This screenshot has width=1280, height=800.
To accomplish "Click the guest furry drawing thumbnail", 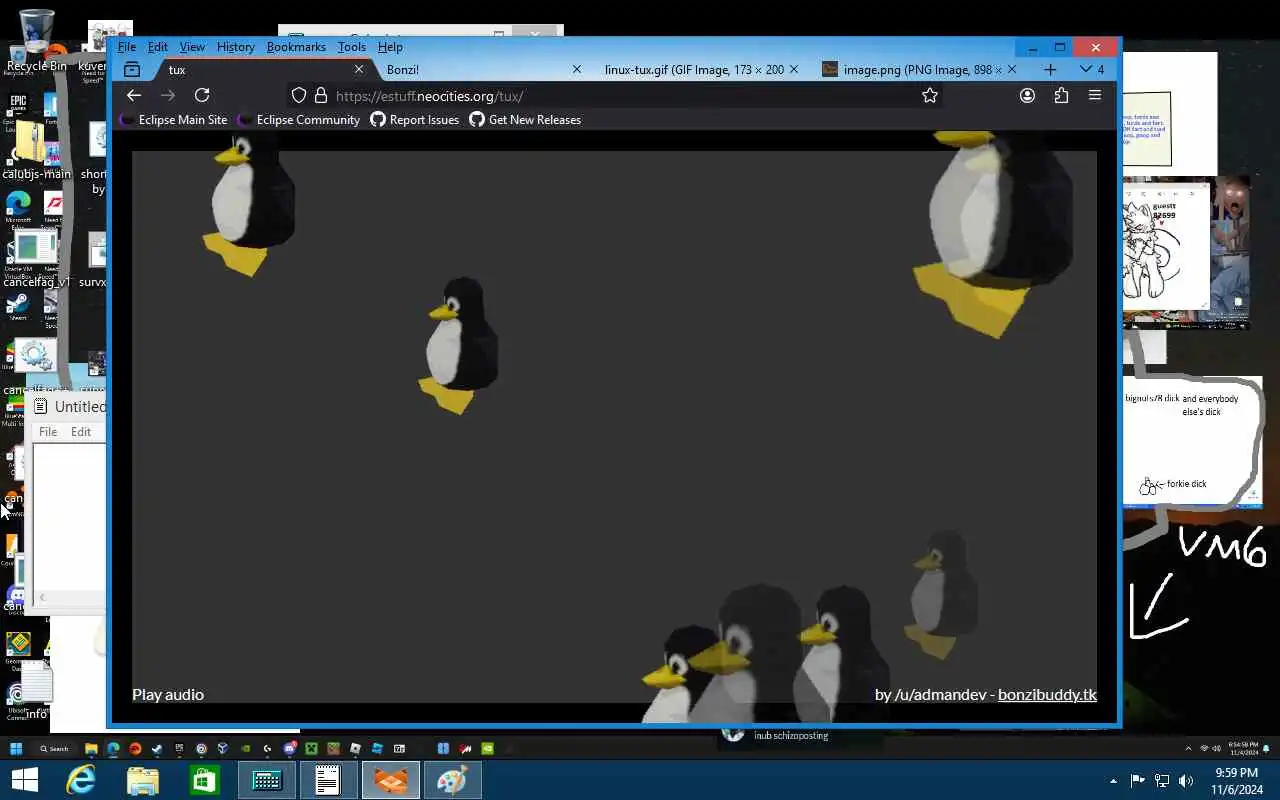I will click(1165, 246).
